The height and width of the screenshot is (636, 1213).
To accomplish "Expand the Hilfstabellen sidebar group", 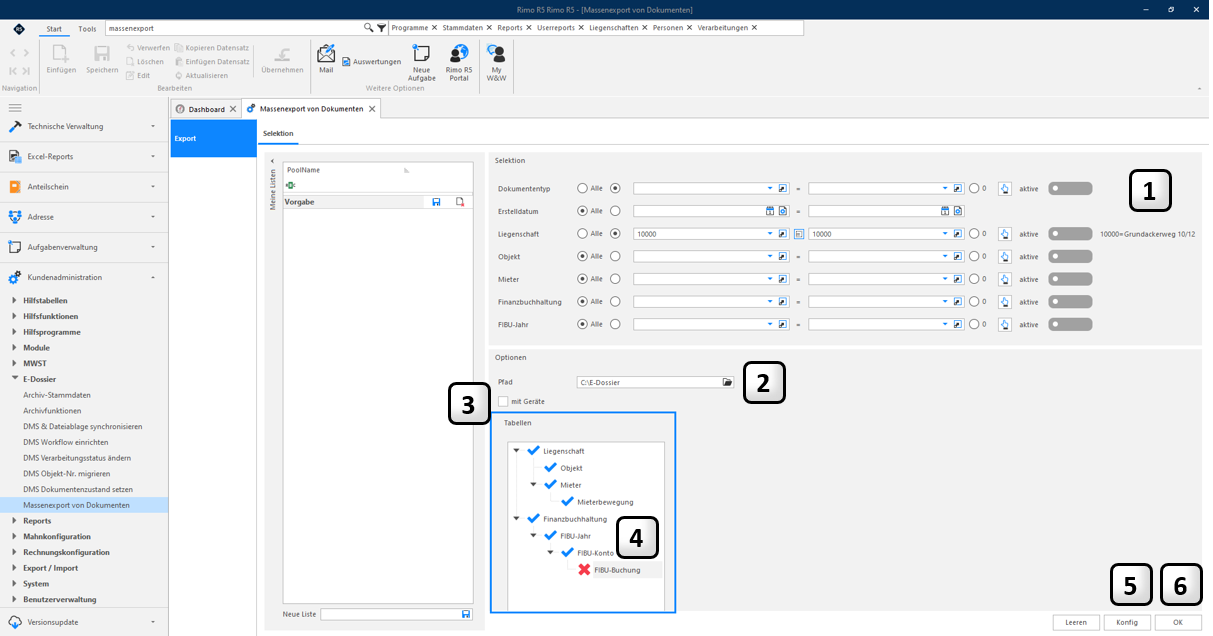I will (14, 301).
